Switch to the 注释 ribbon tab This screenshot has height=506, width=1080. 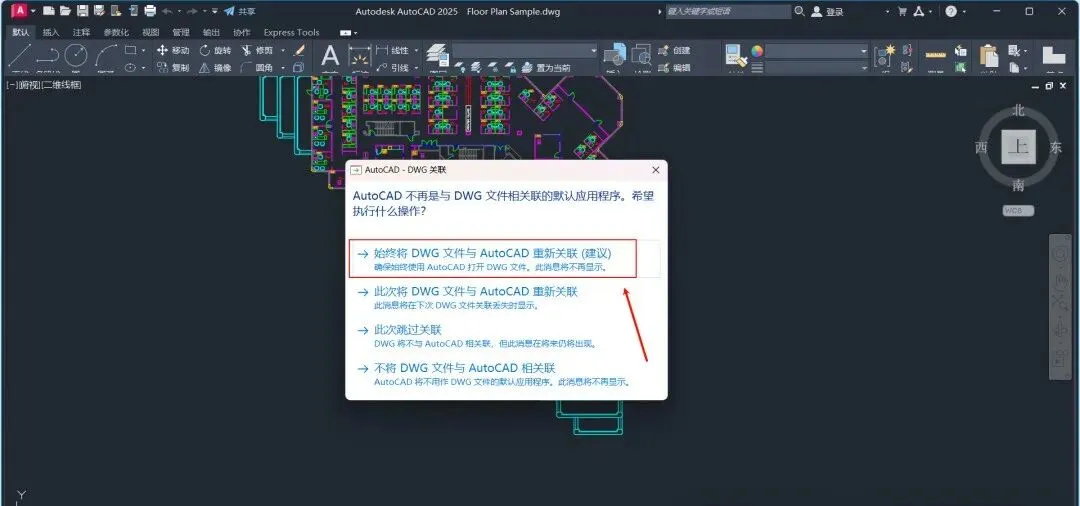click(81, 32)
